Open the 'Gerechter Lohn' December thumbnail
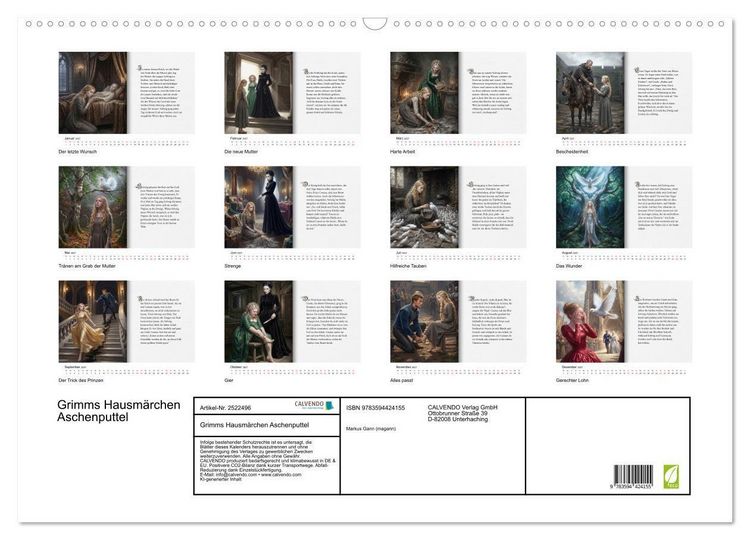 click(x=624, y=321)
